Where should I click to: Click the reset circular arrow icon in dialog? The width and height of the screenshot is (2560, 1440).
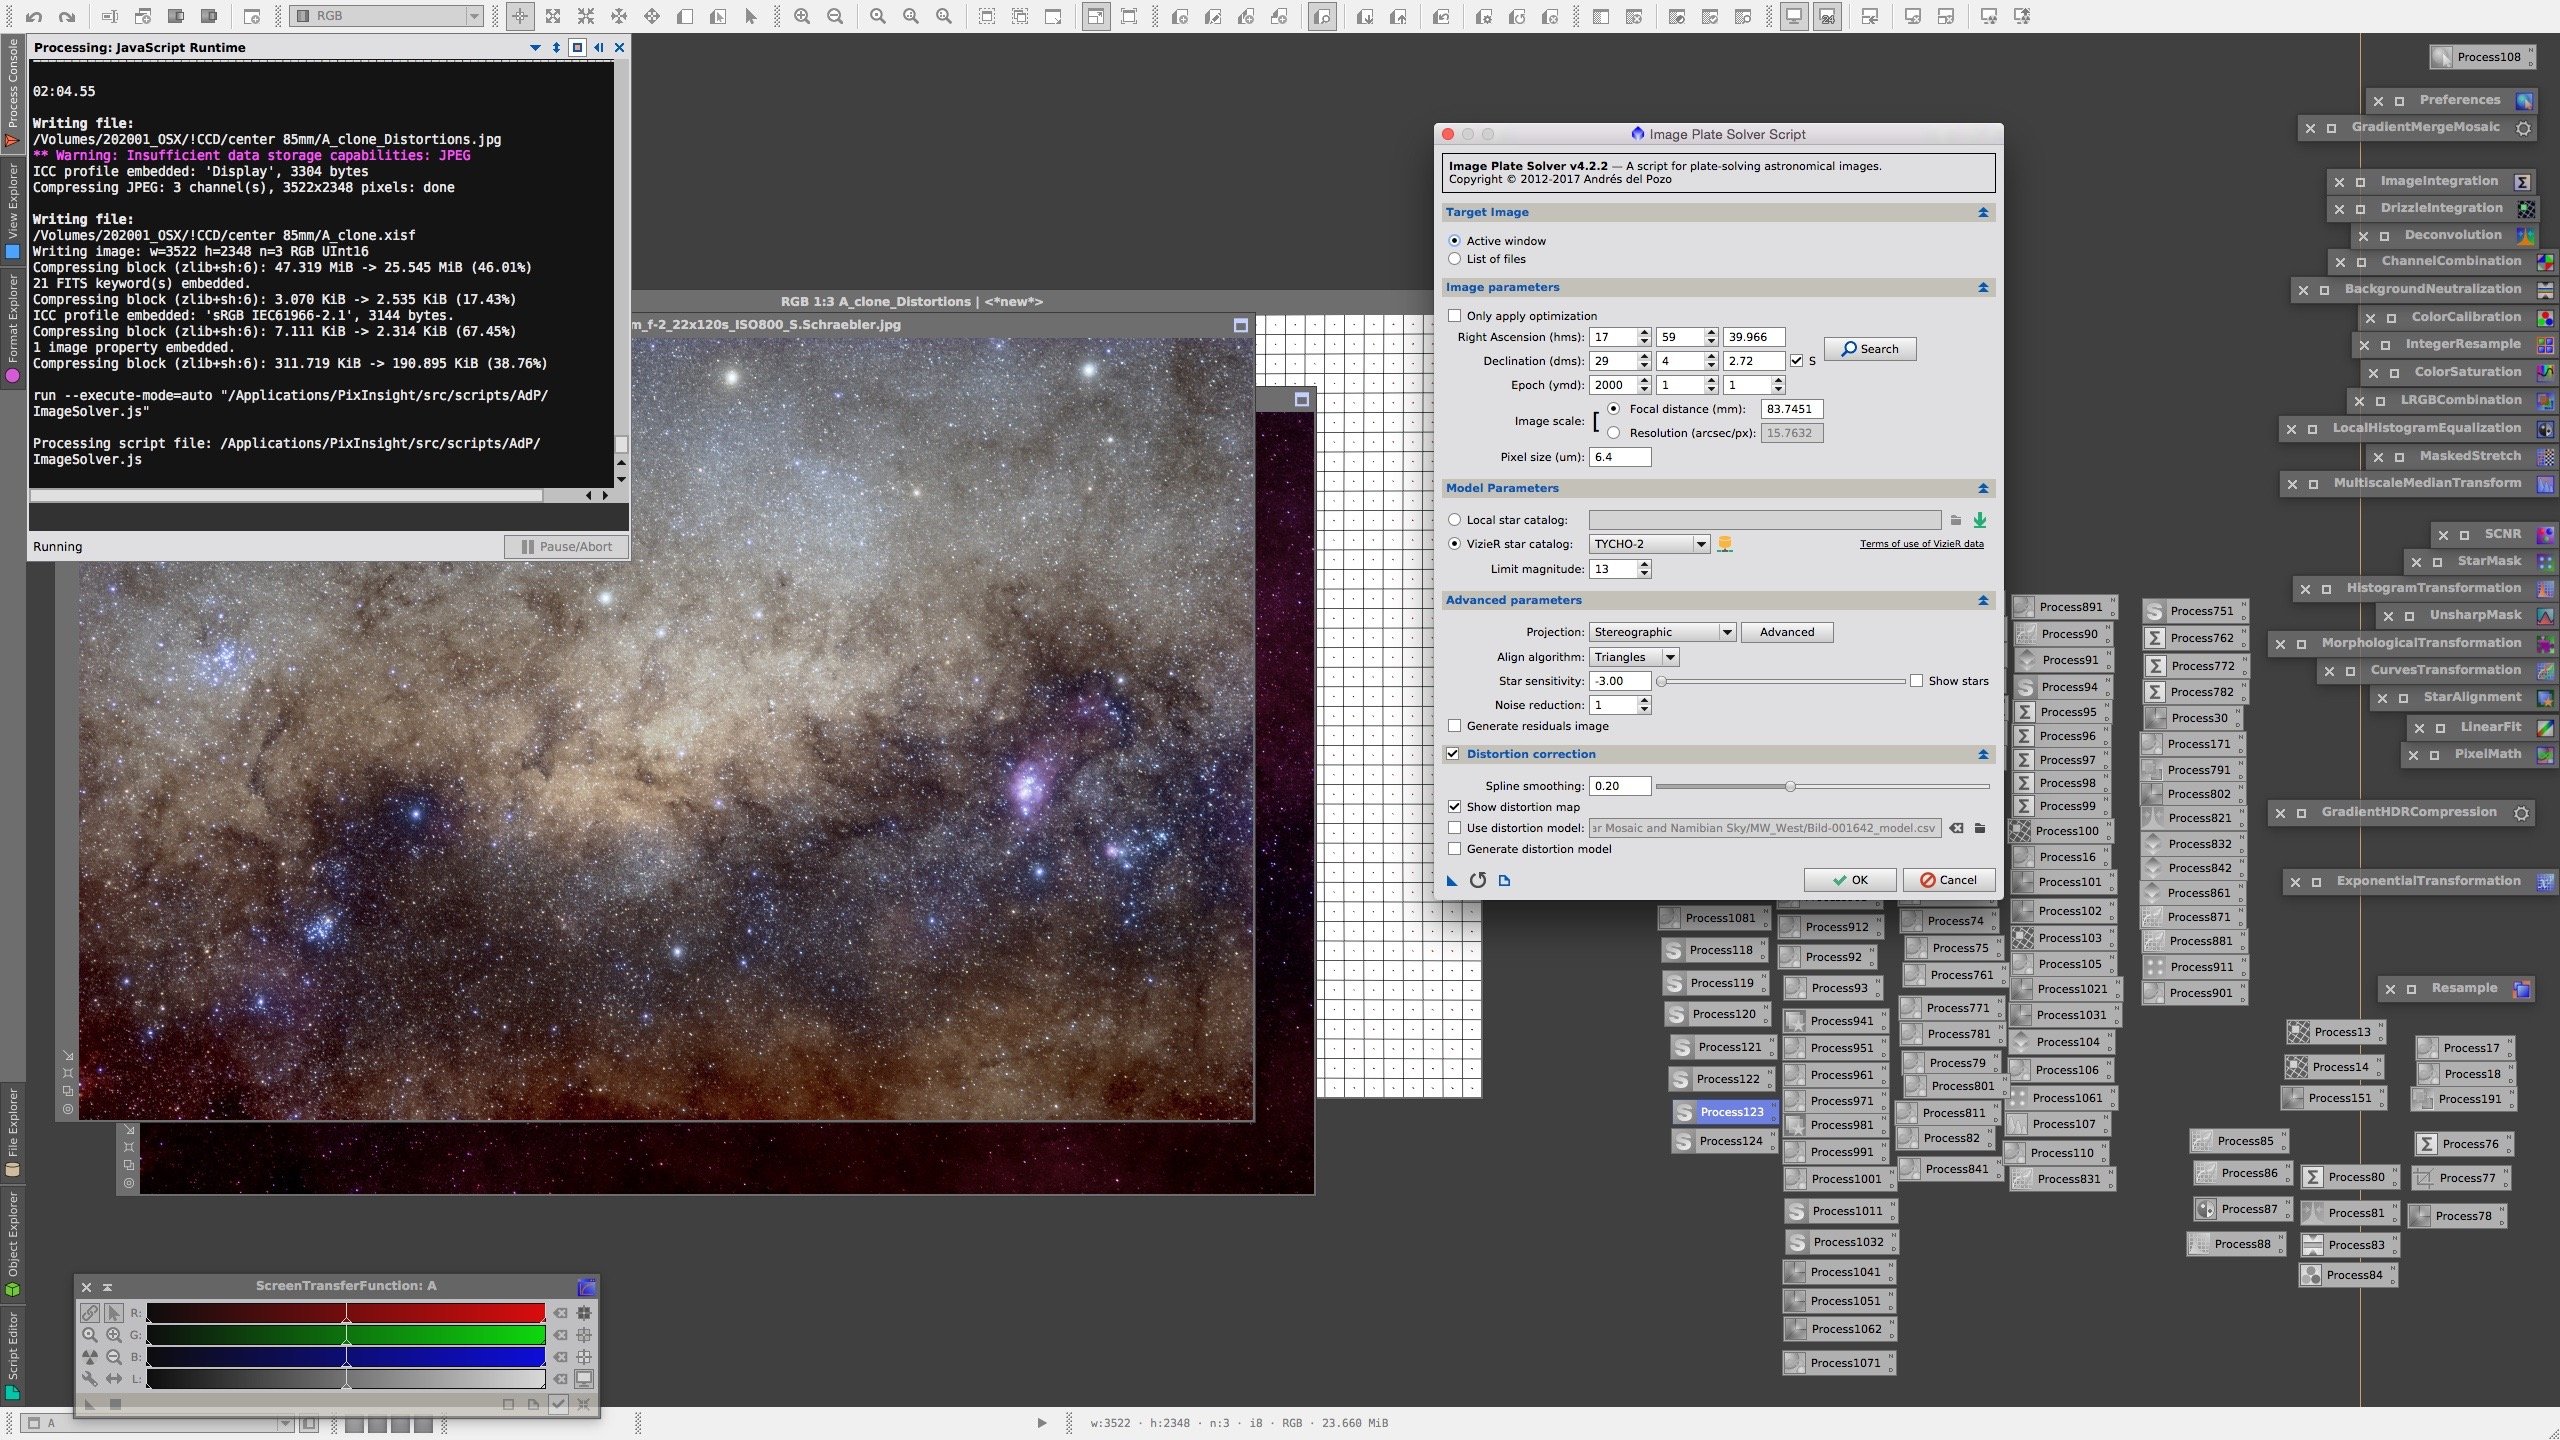[x=1478, y=880]
